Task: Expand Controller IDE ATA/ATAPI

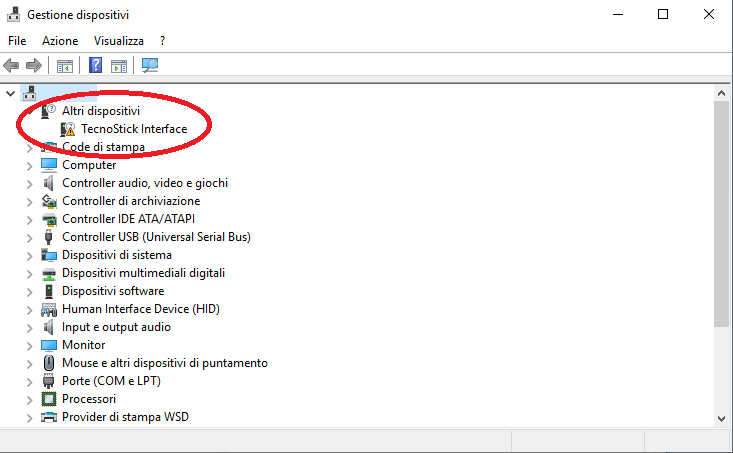Action: point(29,220)
